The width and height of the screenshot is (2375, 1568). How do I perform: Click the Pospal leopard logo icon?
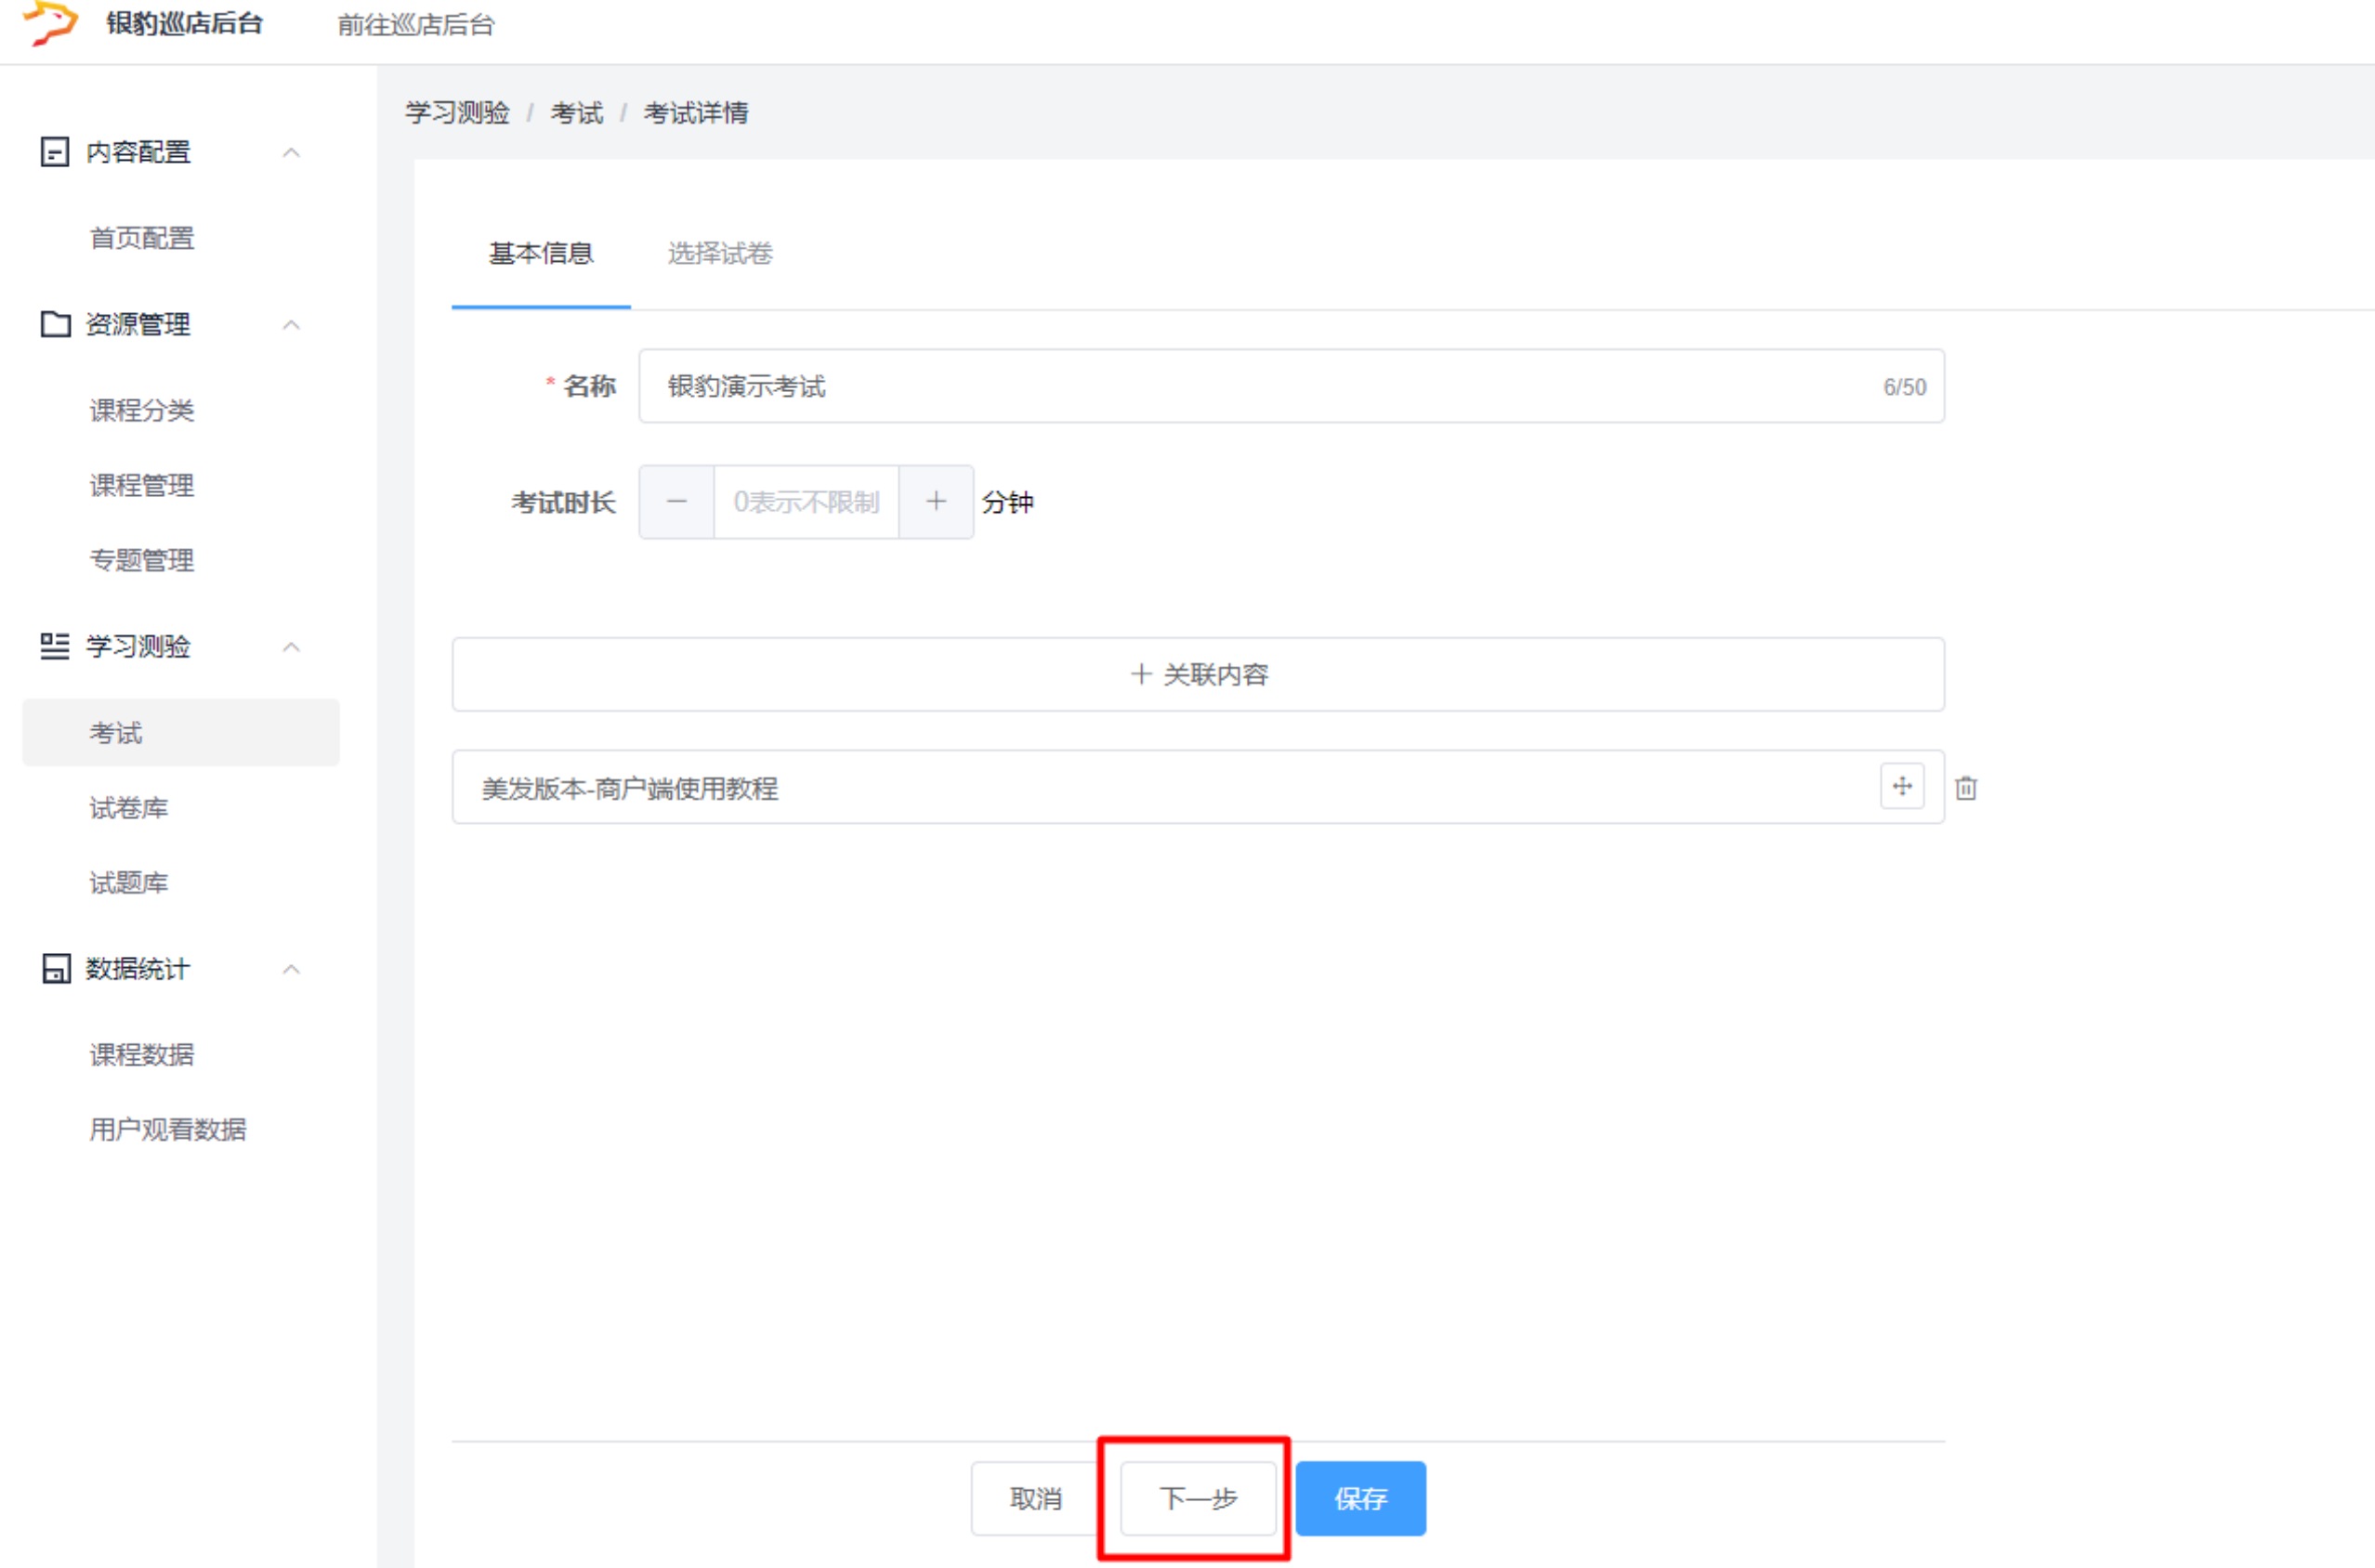click(x=50, y=22)
